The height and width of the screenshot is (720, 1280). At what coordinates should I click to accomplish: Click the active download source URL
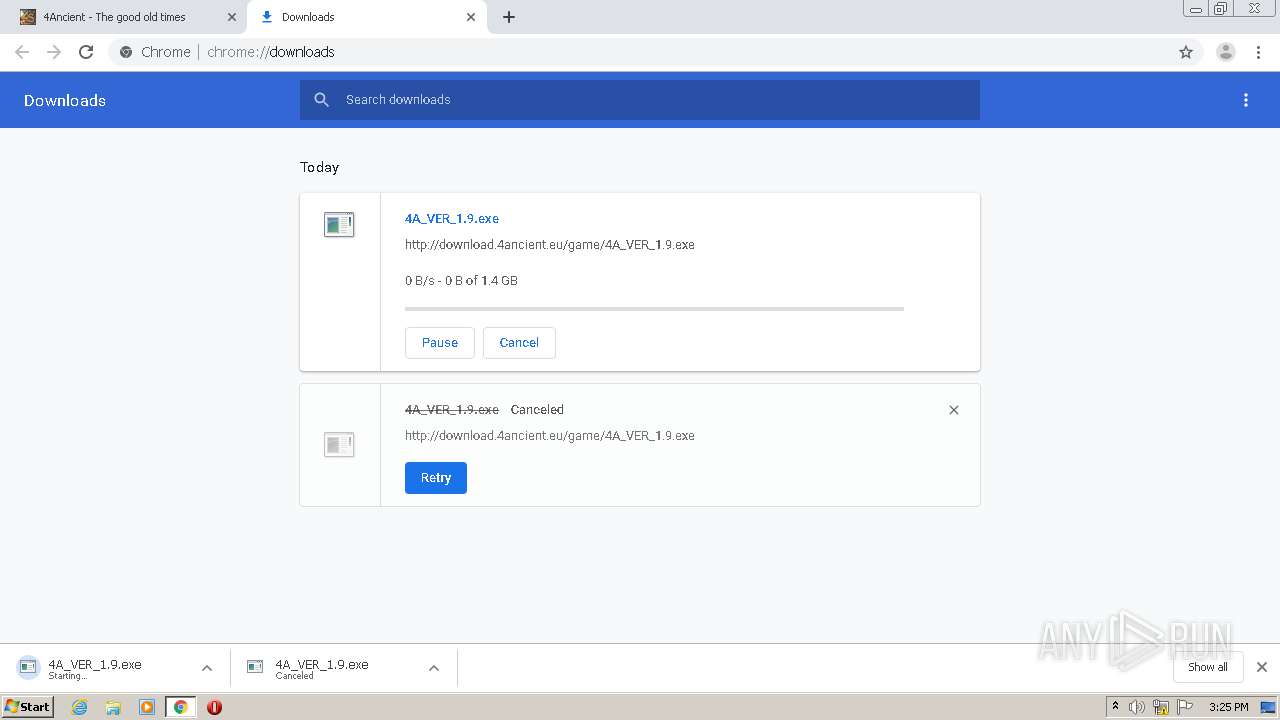[550, 244]
